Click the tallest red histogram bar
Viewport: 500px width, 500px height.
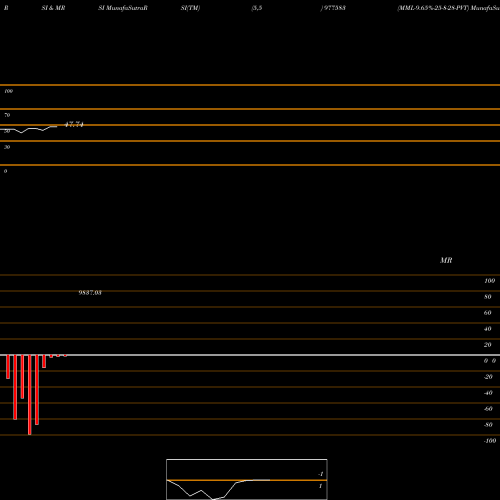tap(30, 395)
